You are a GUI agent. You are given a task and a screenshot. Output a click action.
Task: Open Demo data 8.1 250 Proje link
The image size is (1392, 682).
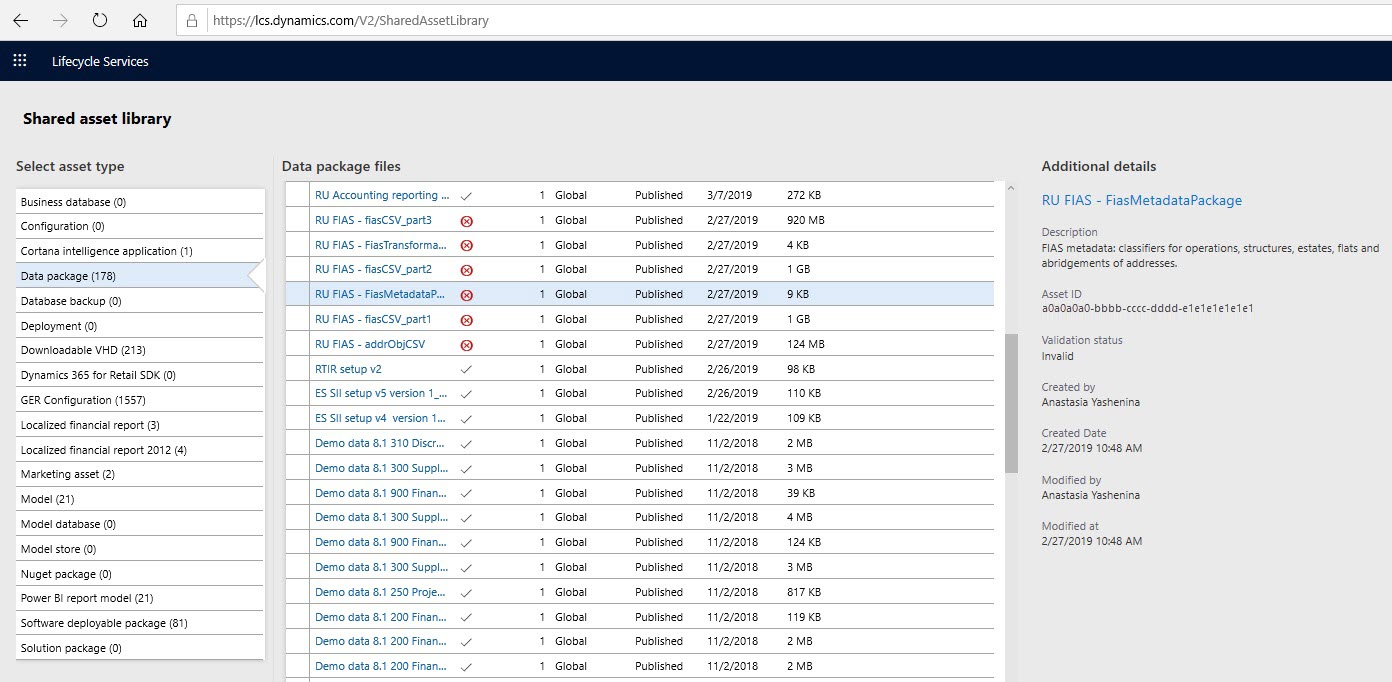380,592
